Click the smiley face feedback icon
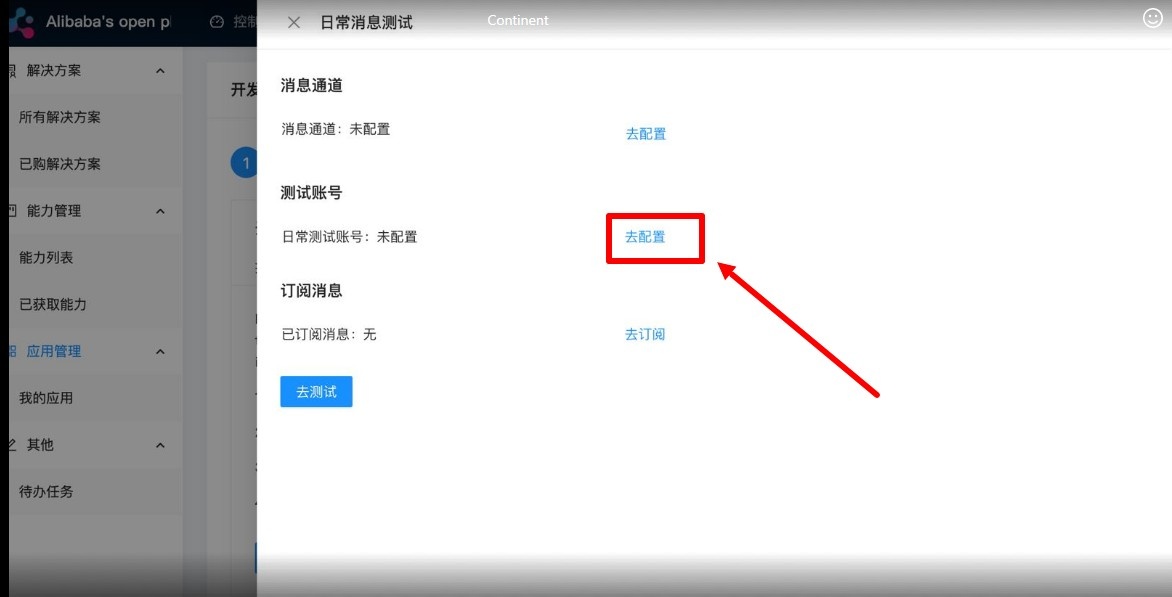 1152,18
